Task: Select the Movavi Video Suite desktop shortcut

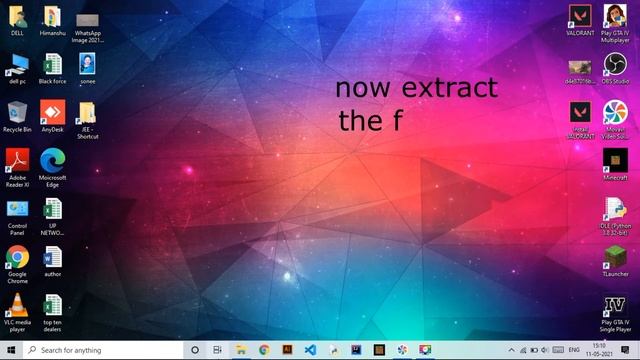Action: pos(615,120)
